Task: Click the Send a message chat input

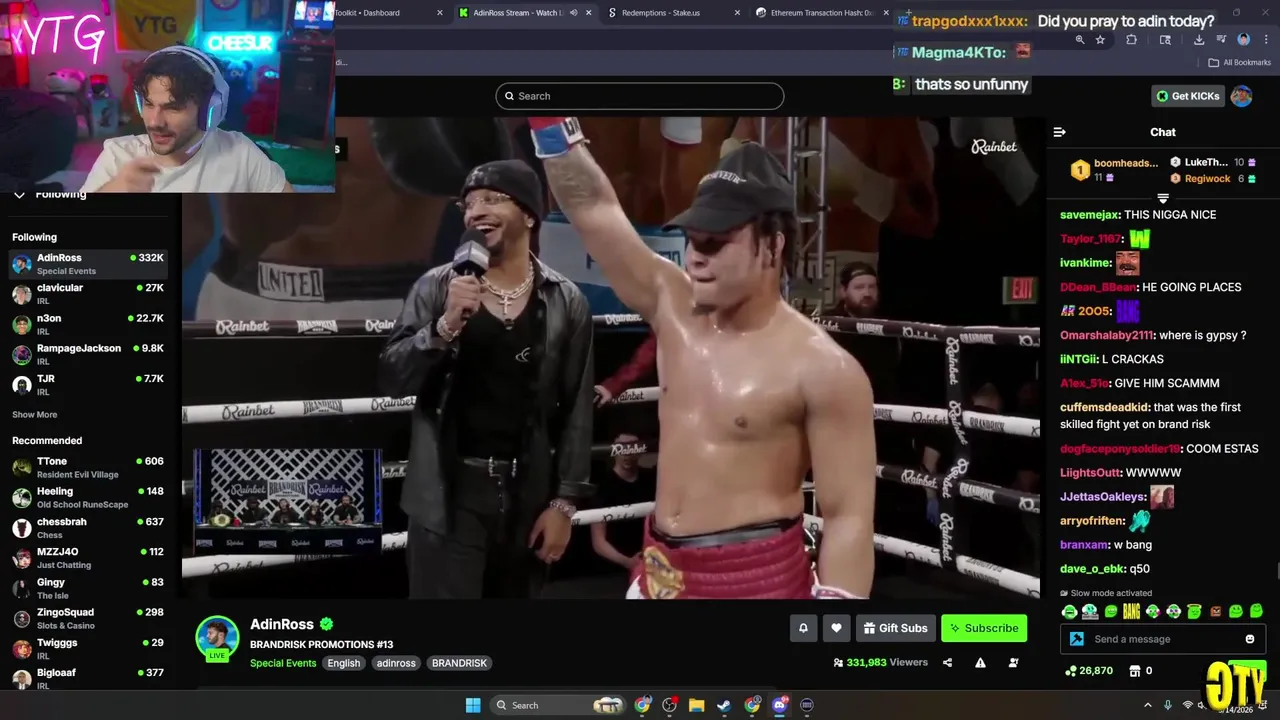Action: click(1162, 639)
